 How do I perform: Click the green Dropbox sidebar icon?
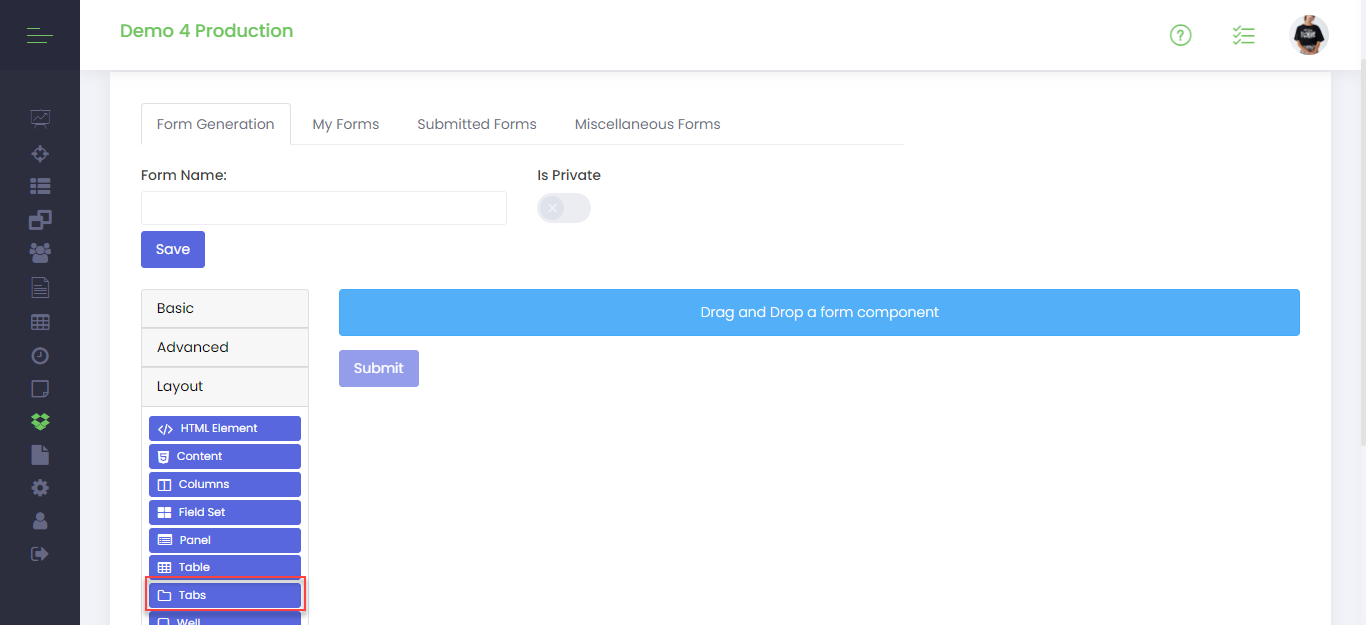click(x=40, y=421)
